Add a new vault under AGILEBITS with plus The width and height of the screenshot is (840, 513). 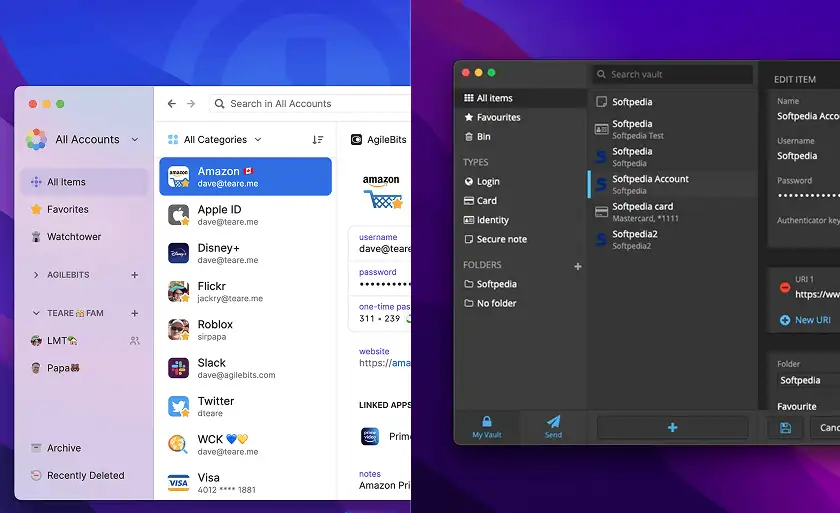pyautogui.click(x=135, y=275)
